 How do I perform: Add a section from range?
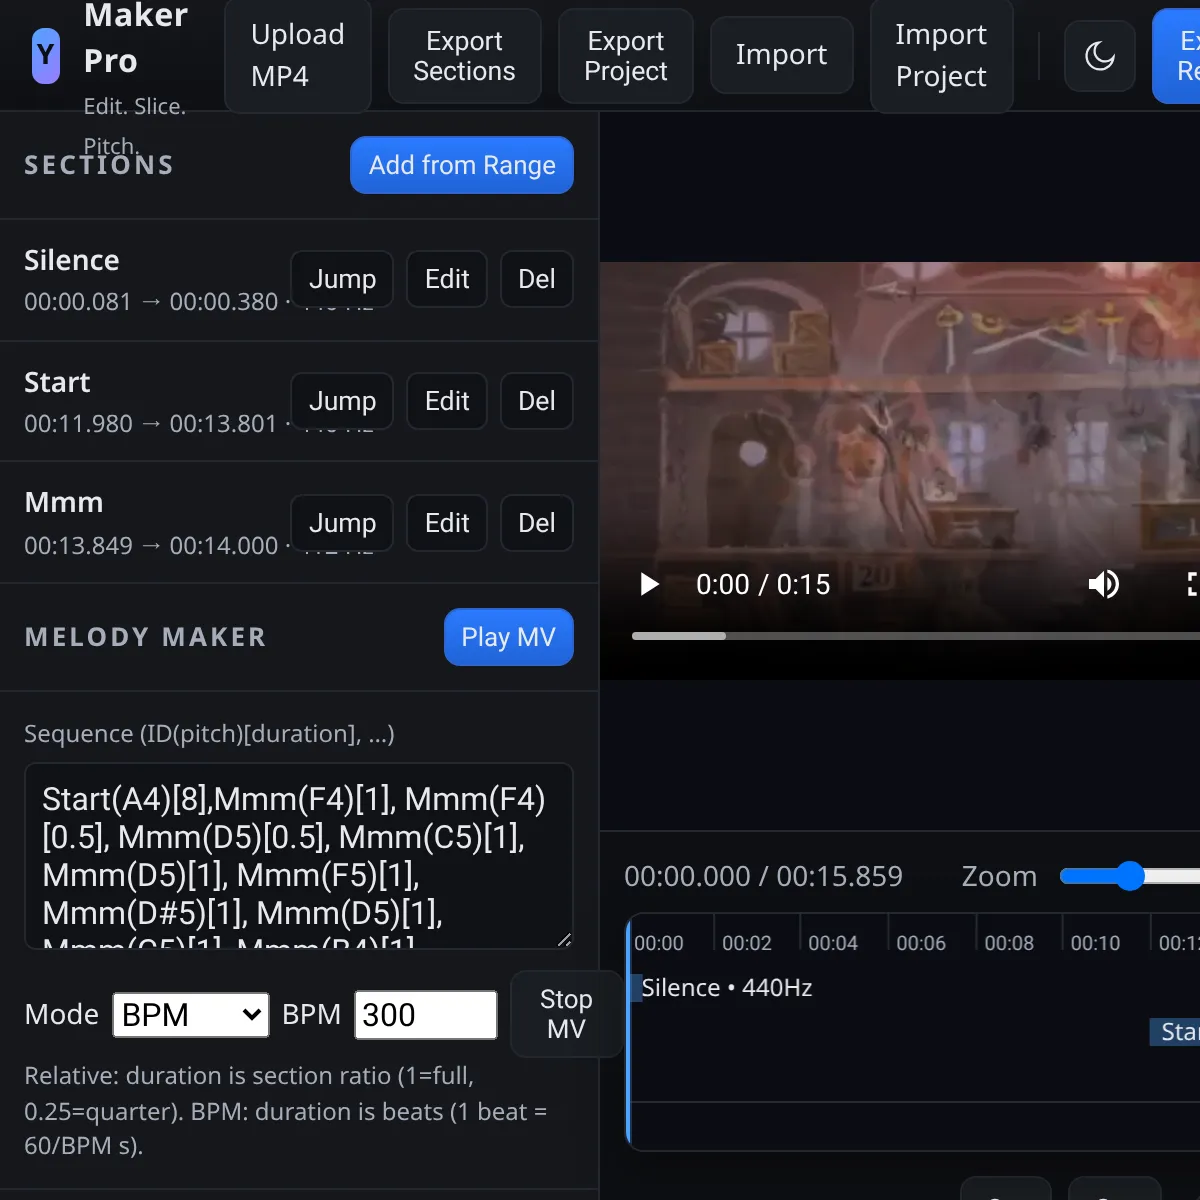461,165
